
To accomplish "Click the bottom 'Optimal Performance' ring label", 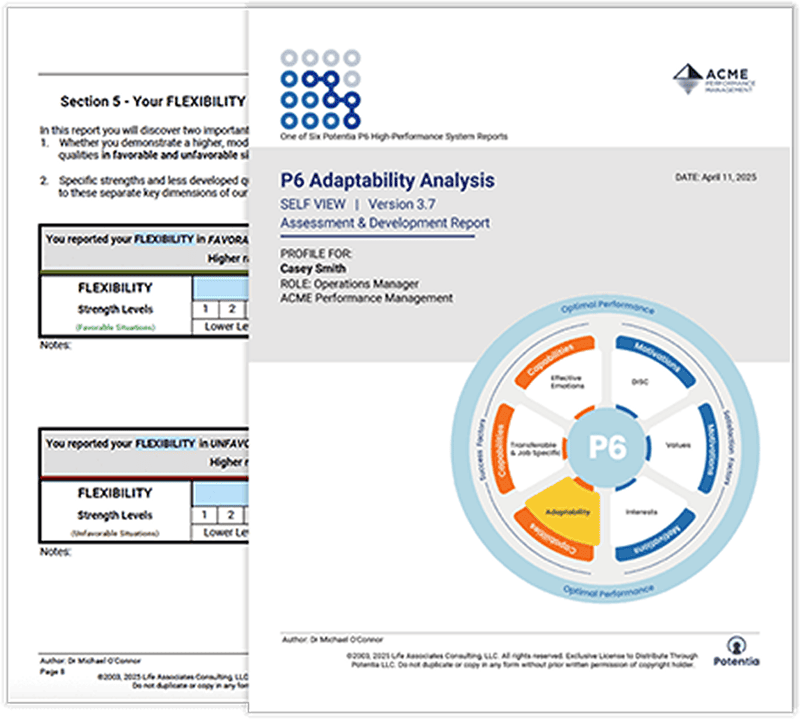I will pos(608,590).
